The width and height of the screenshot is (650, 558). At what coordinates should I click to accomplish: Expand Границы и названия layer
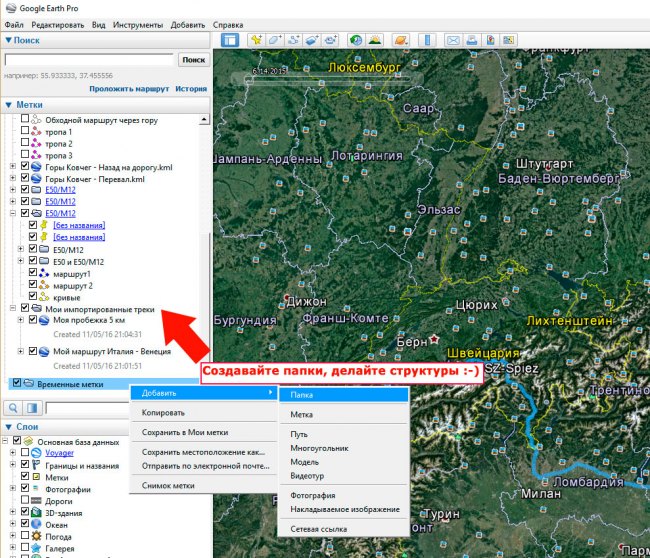coord(13,465)
